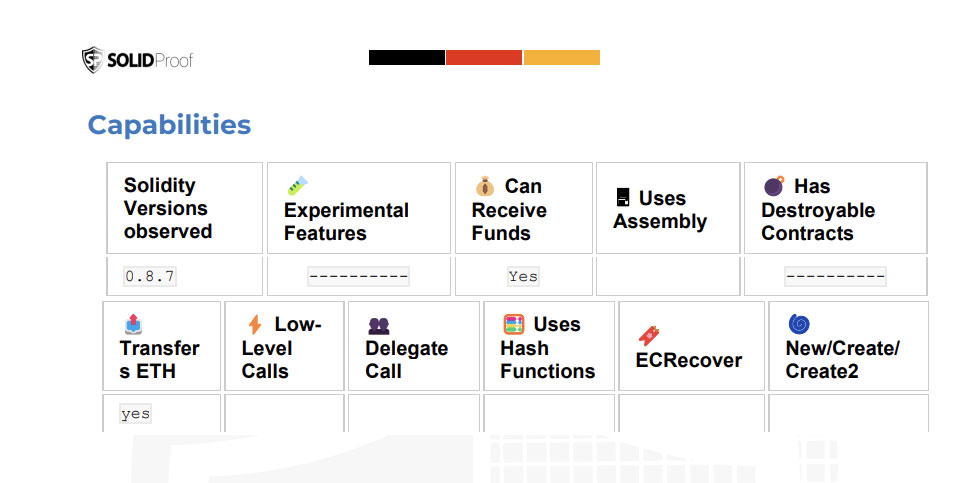Image resolution: width=969 pixels, height=483 pixels.
Task: Click the blue spiral New/Create/Create2 icon
Action: (799, 324)
